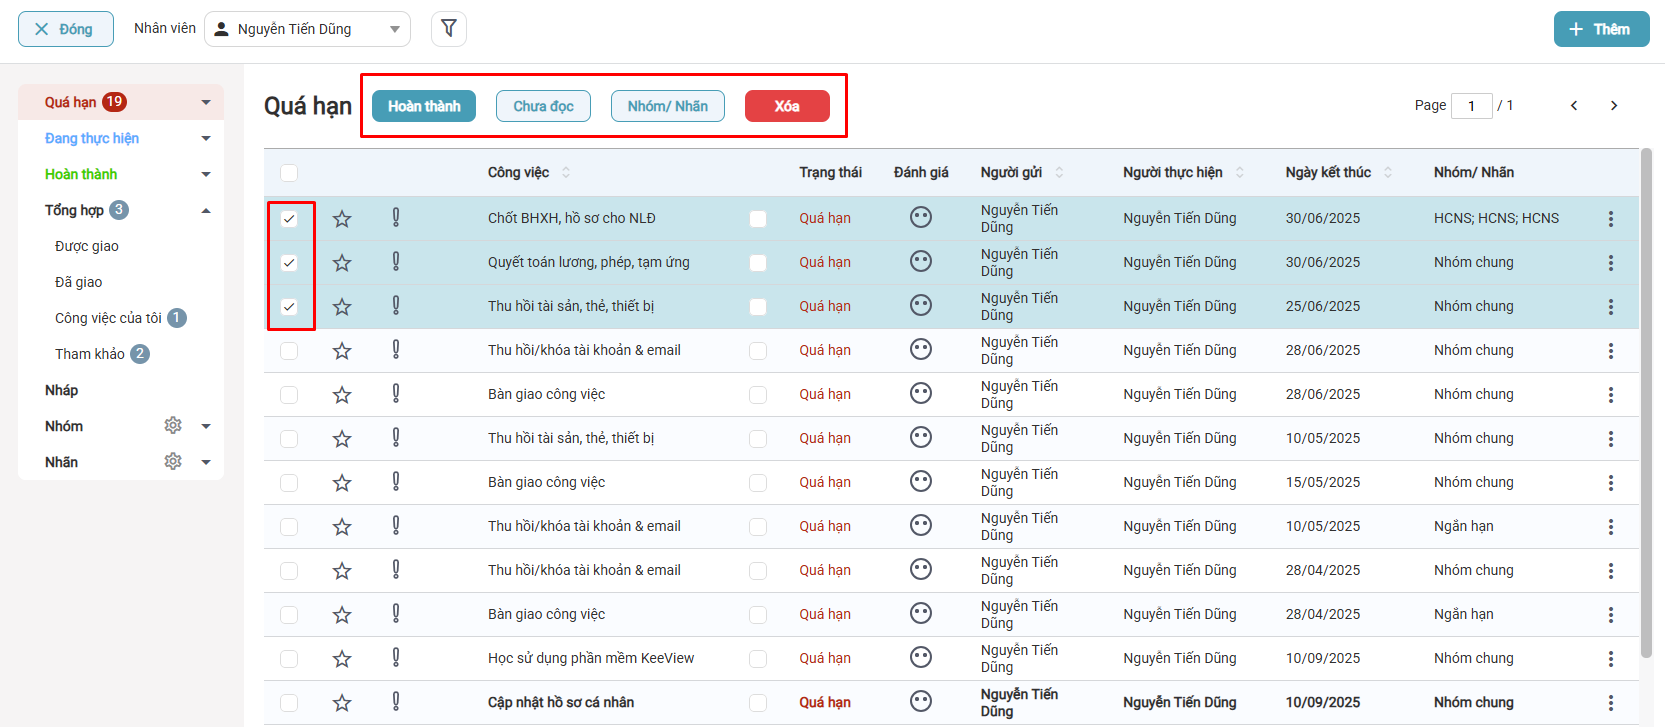
Task: Sort by Ngày kết thúc column
Action: (1387, 173)
